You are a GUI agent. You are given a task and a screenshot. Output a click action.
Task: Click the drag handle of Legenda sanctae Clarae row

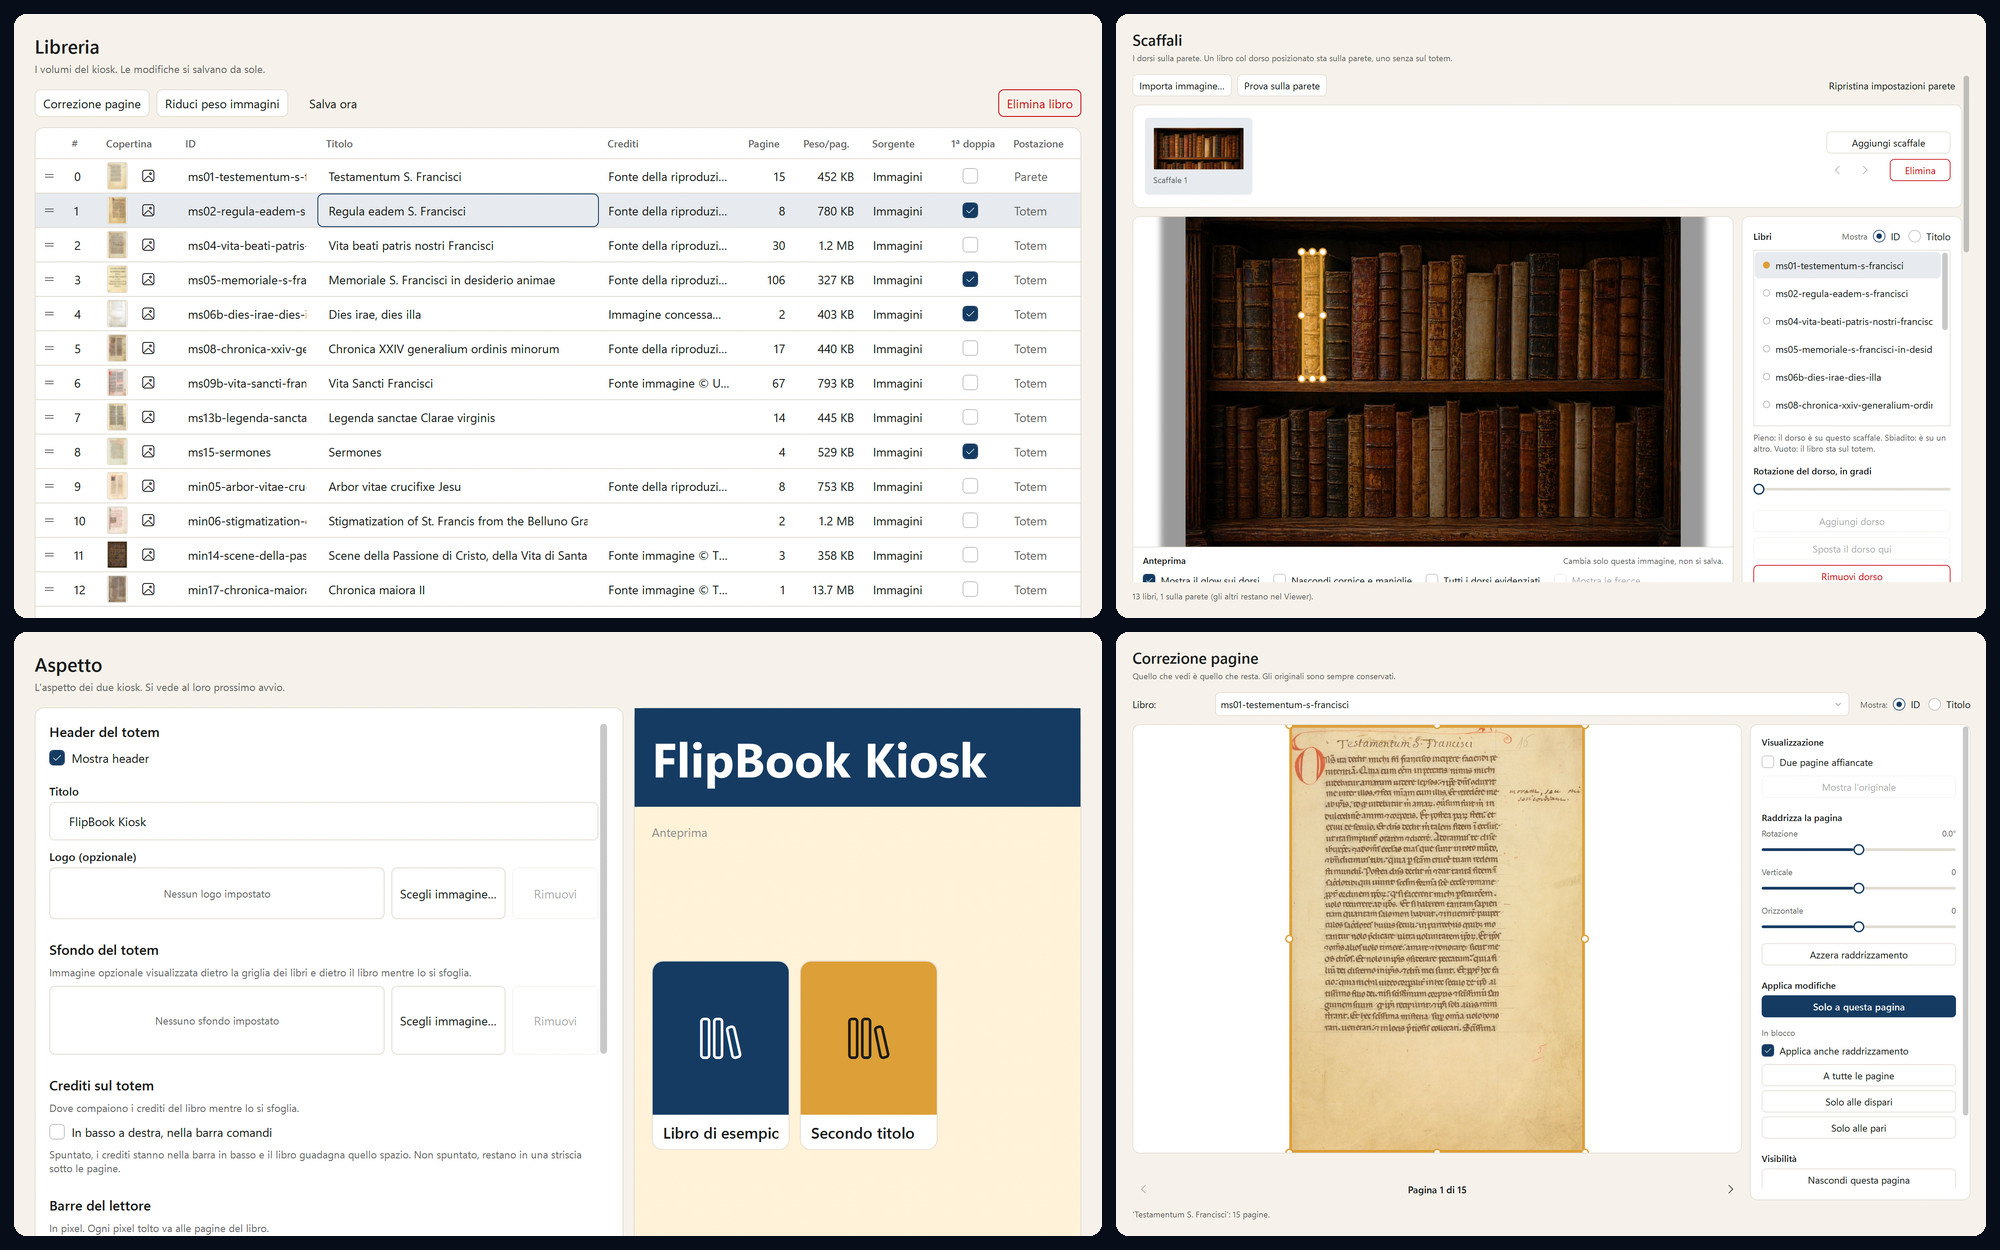pyautogui.click(x=49, y=417)
